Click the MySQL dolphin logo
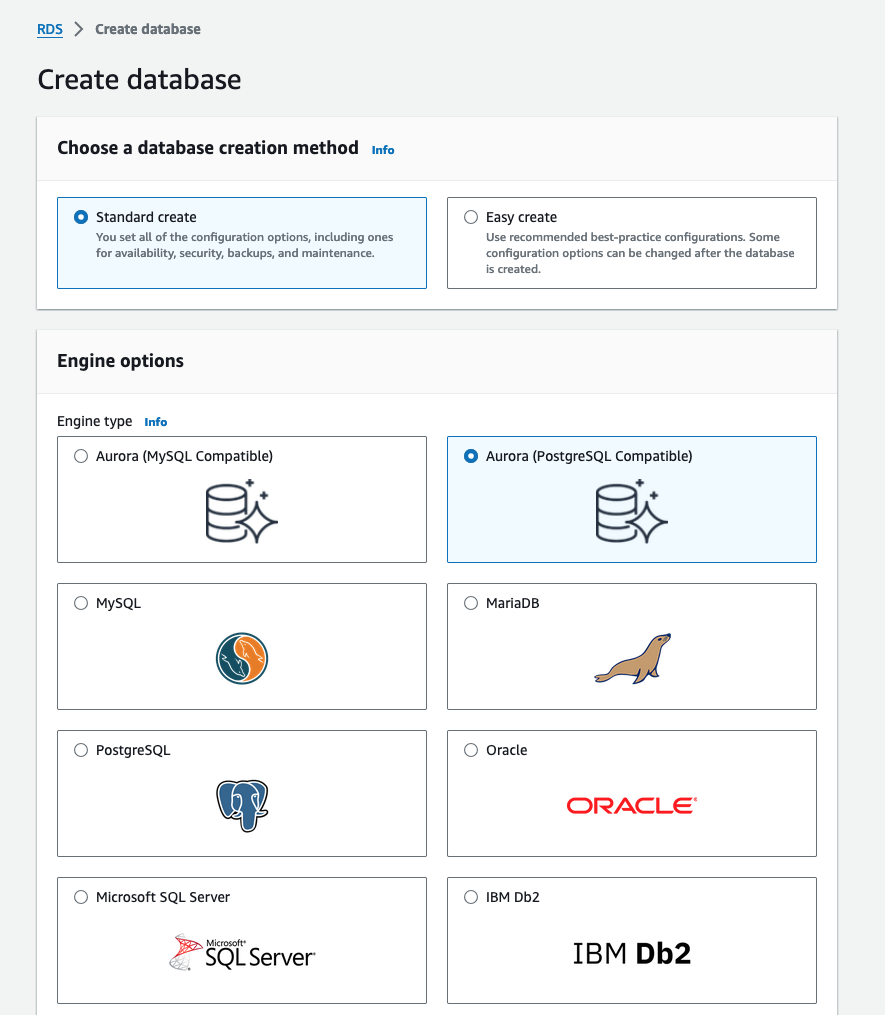 point(241,658)
